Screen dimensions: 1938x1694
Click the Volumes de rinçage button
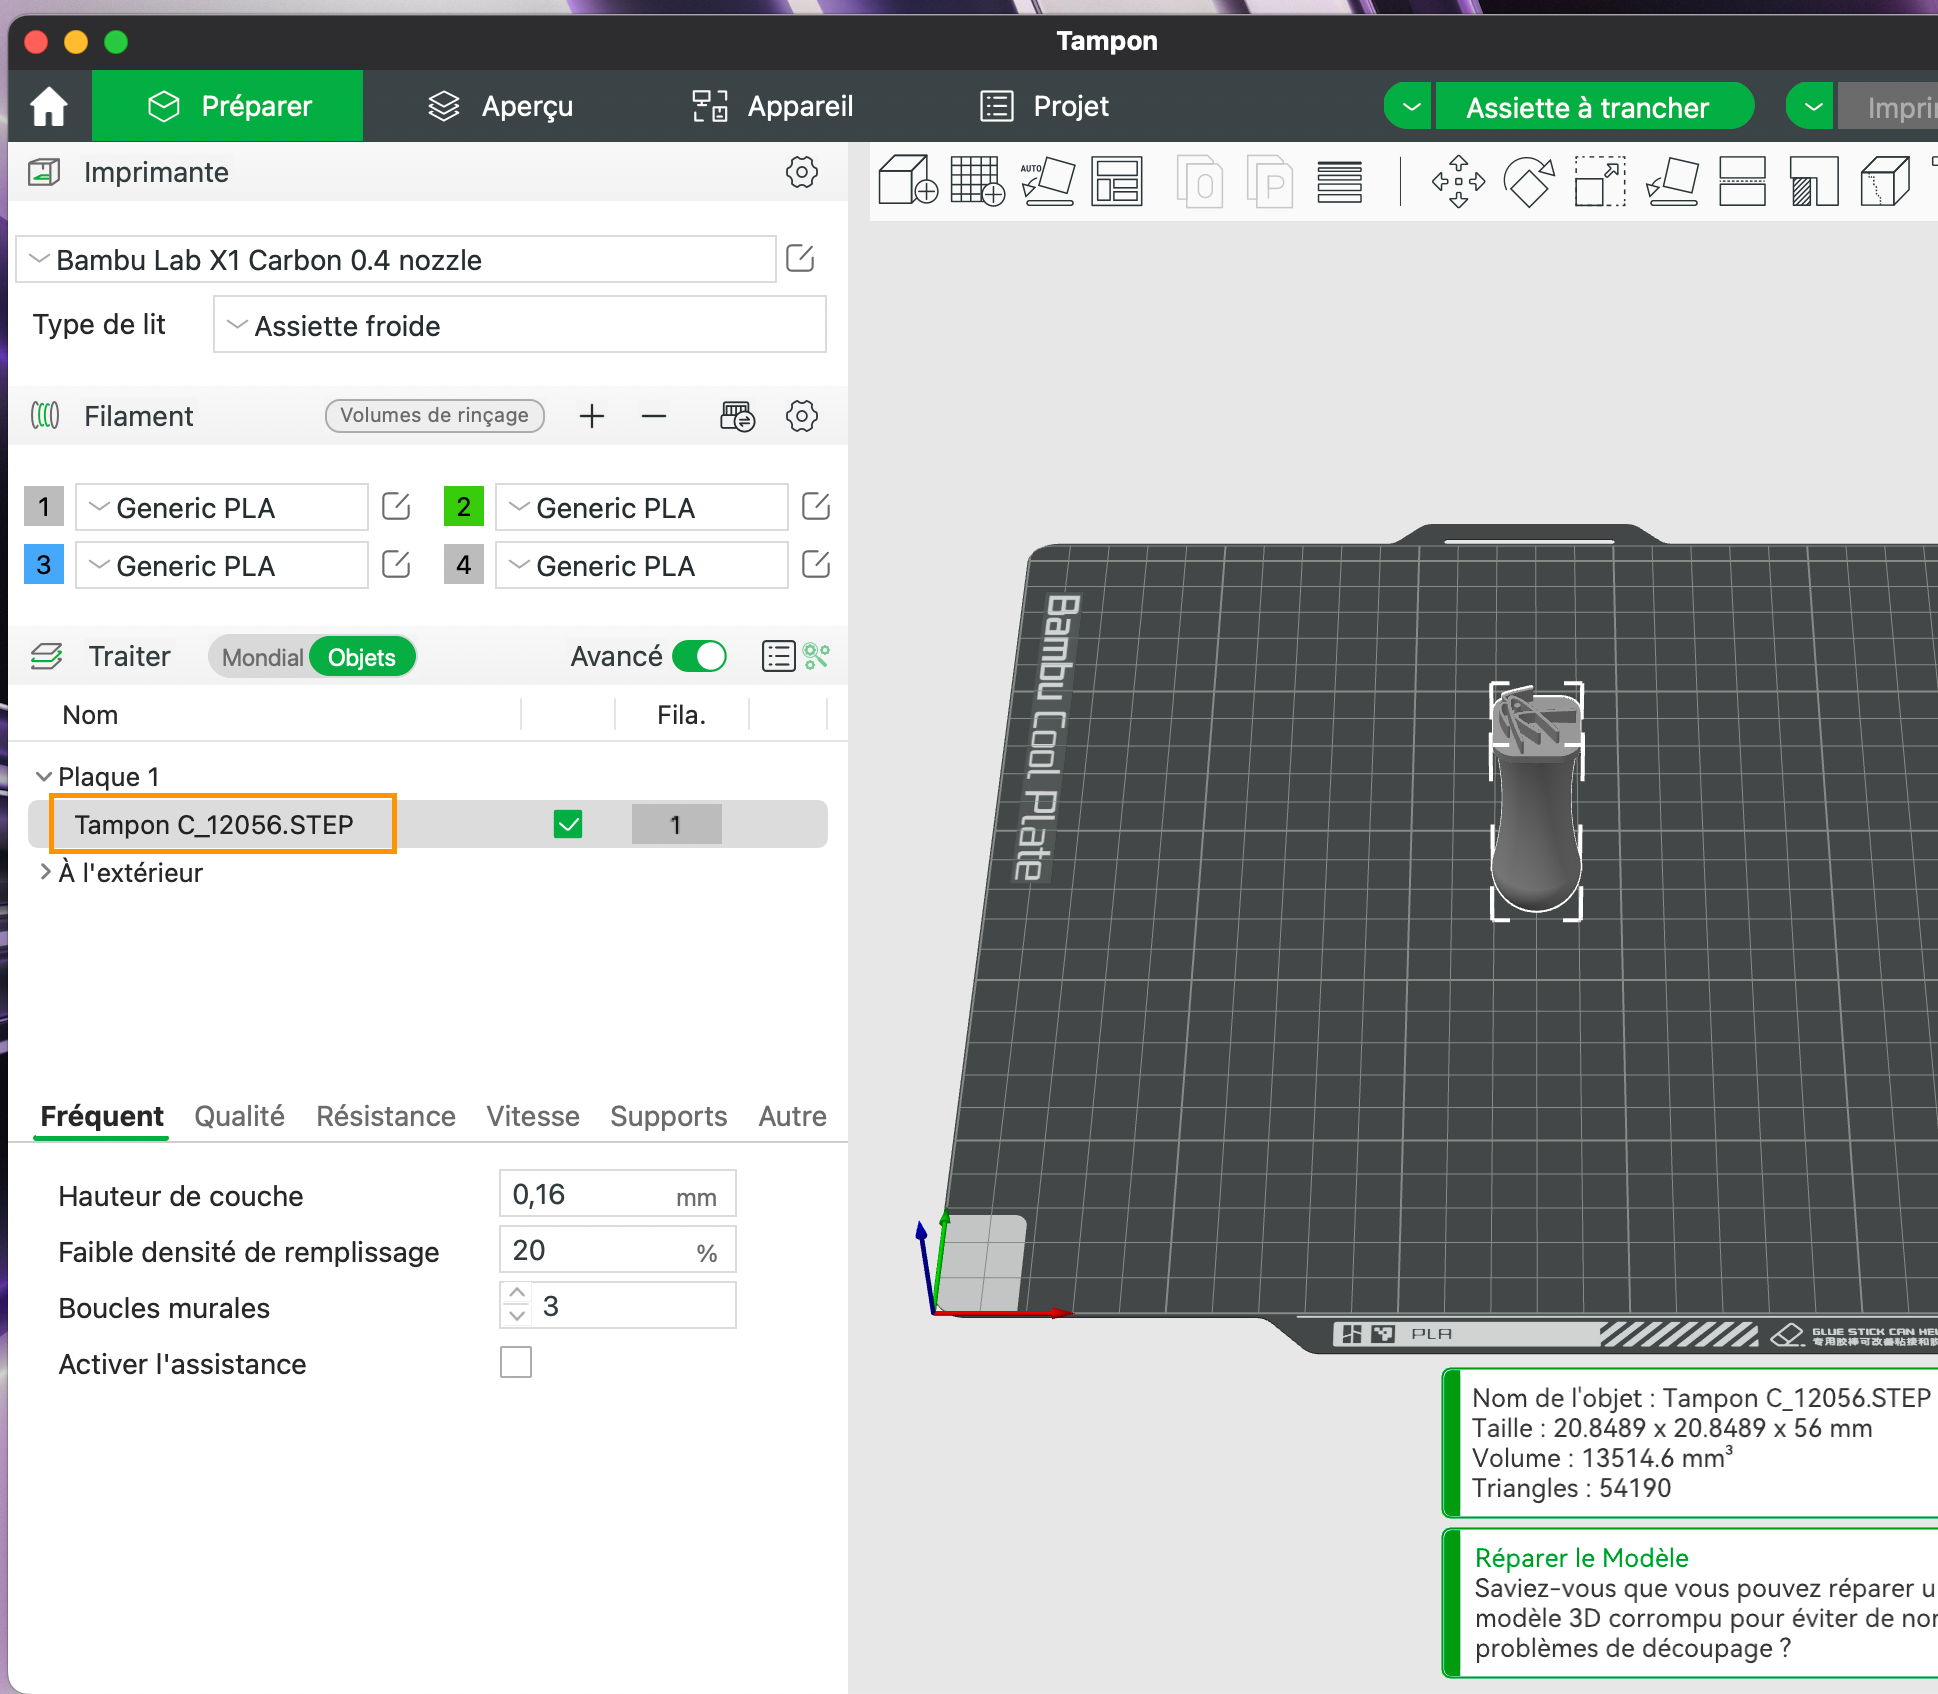[x=434, y=415]
